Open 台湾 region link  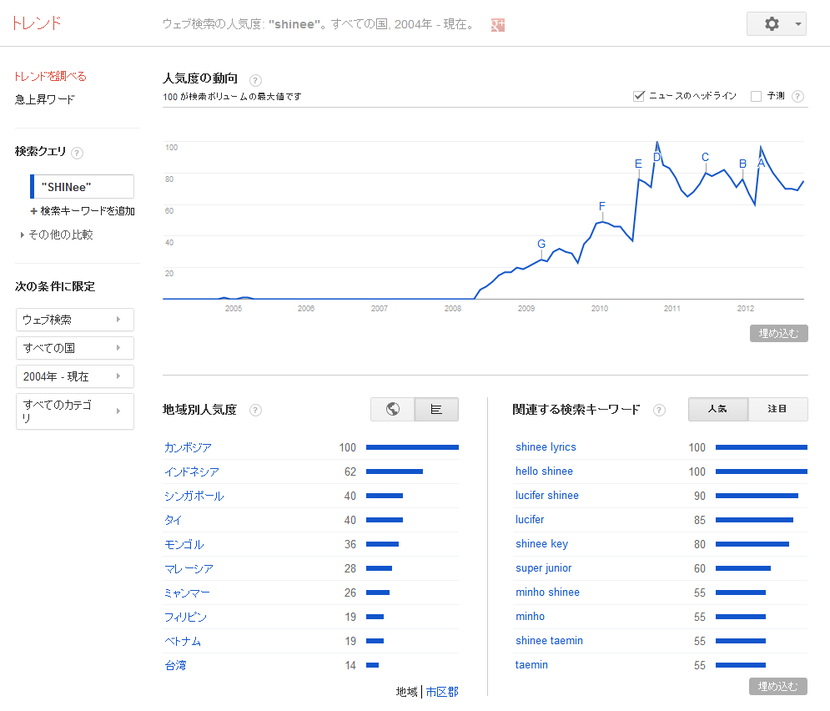pos(175,665)
